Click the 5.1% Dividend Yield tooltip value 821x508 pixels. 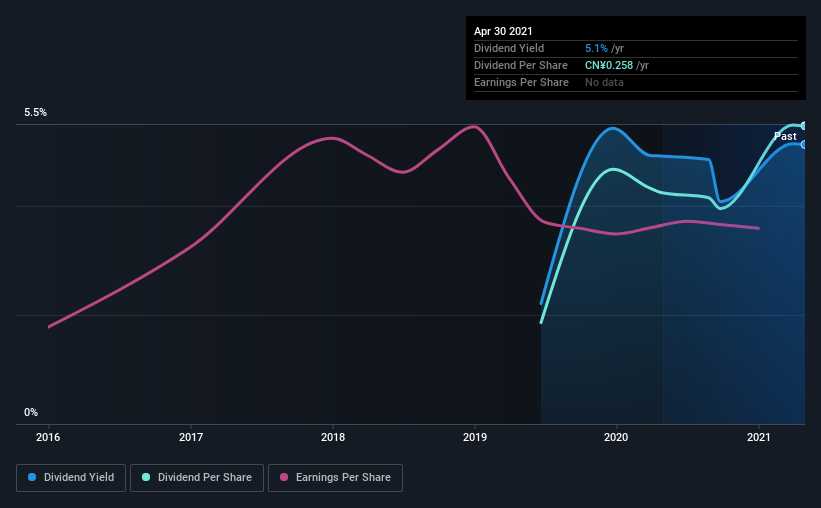point(596,48)
